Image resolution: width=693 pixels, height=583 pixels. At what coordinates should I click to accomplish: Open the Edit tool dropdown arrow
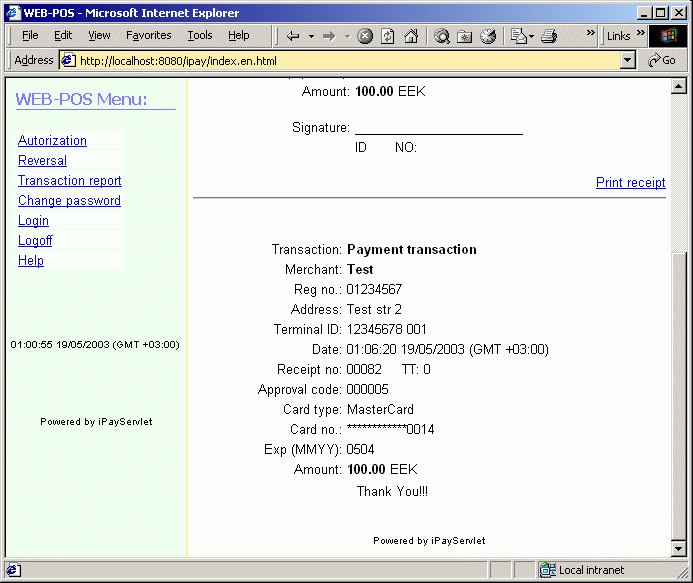point(531,36)
